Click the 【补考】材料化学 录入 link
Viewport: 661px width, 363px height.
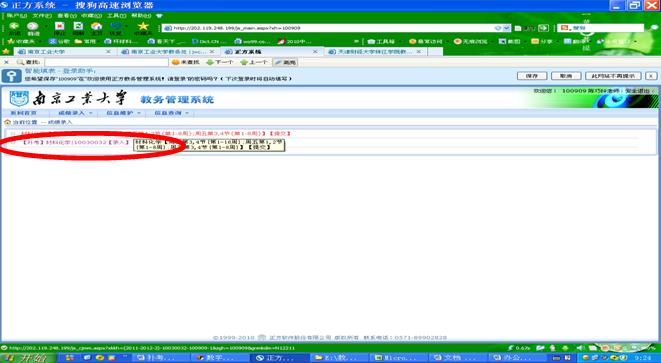(x=75, y=143)
